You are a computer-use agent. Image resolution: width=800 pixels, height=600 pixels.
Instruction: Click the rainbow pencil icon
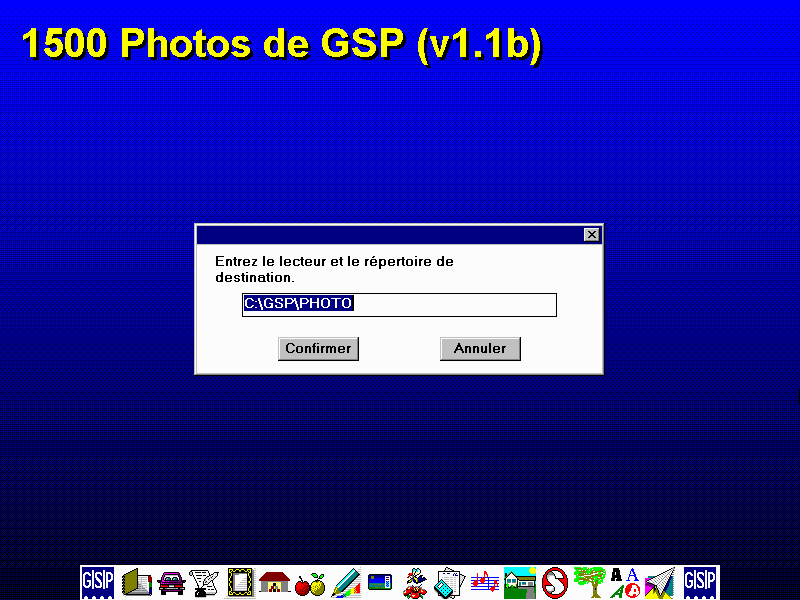pos(345,582)
